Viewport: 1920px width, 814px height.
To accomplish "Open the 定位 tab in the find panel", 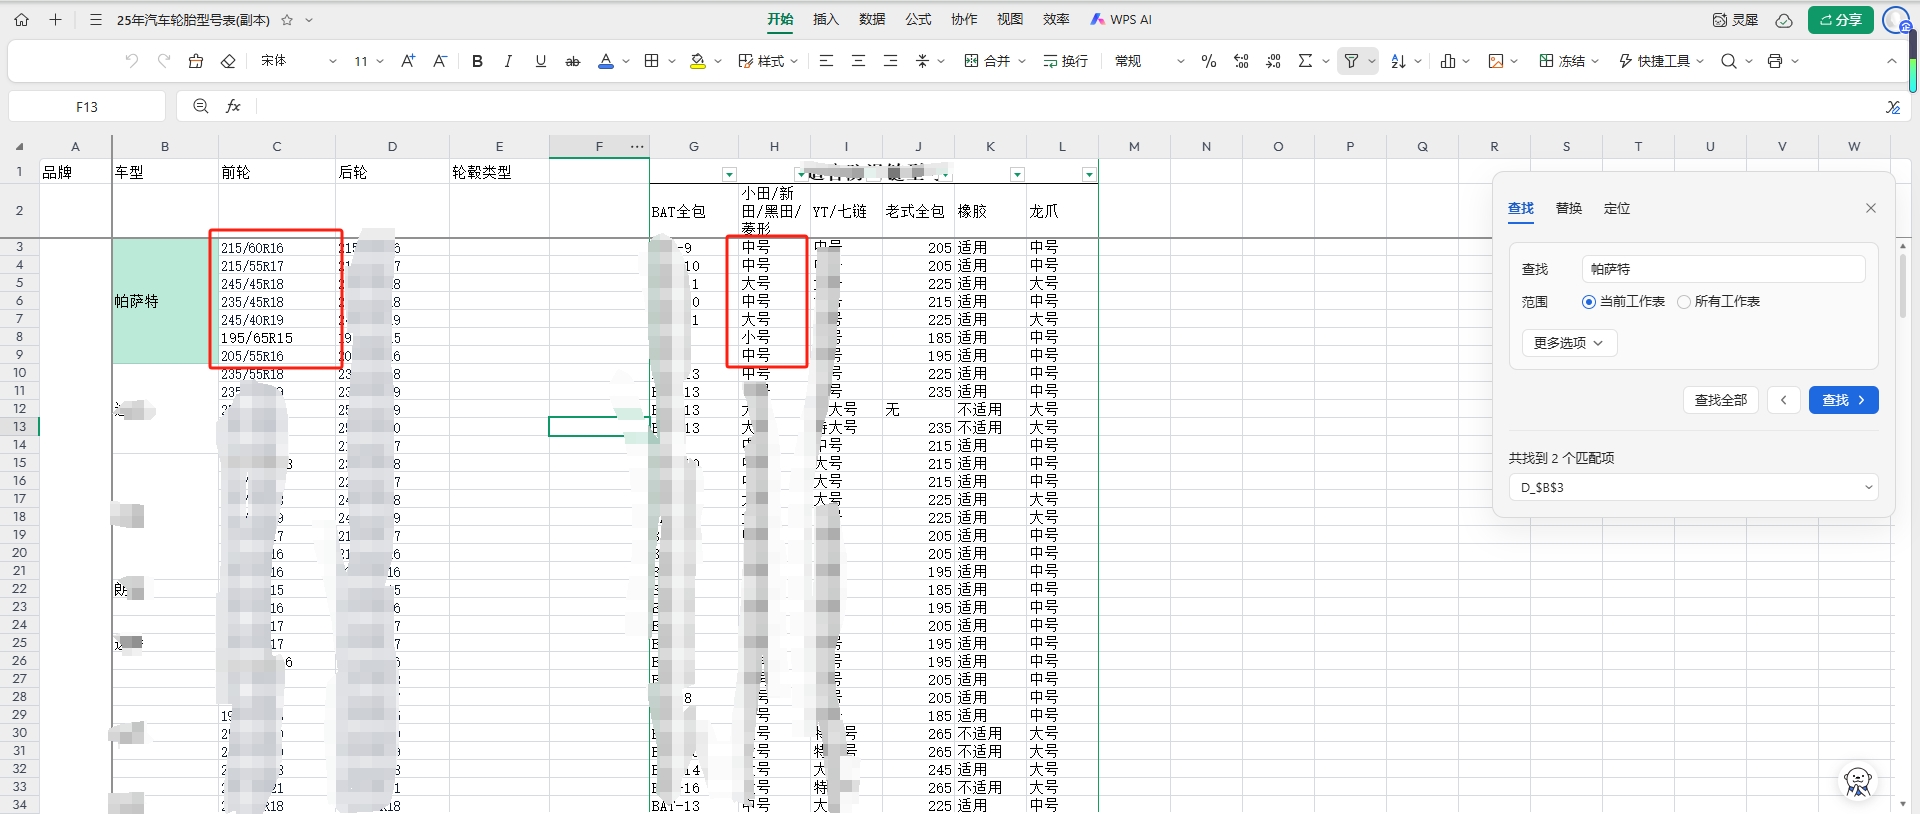I will pos(1617,208).
